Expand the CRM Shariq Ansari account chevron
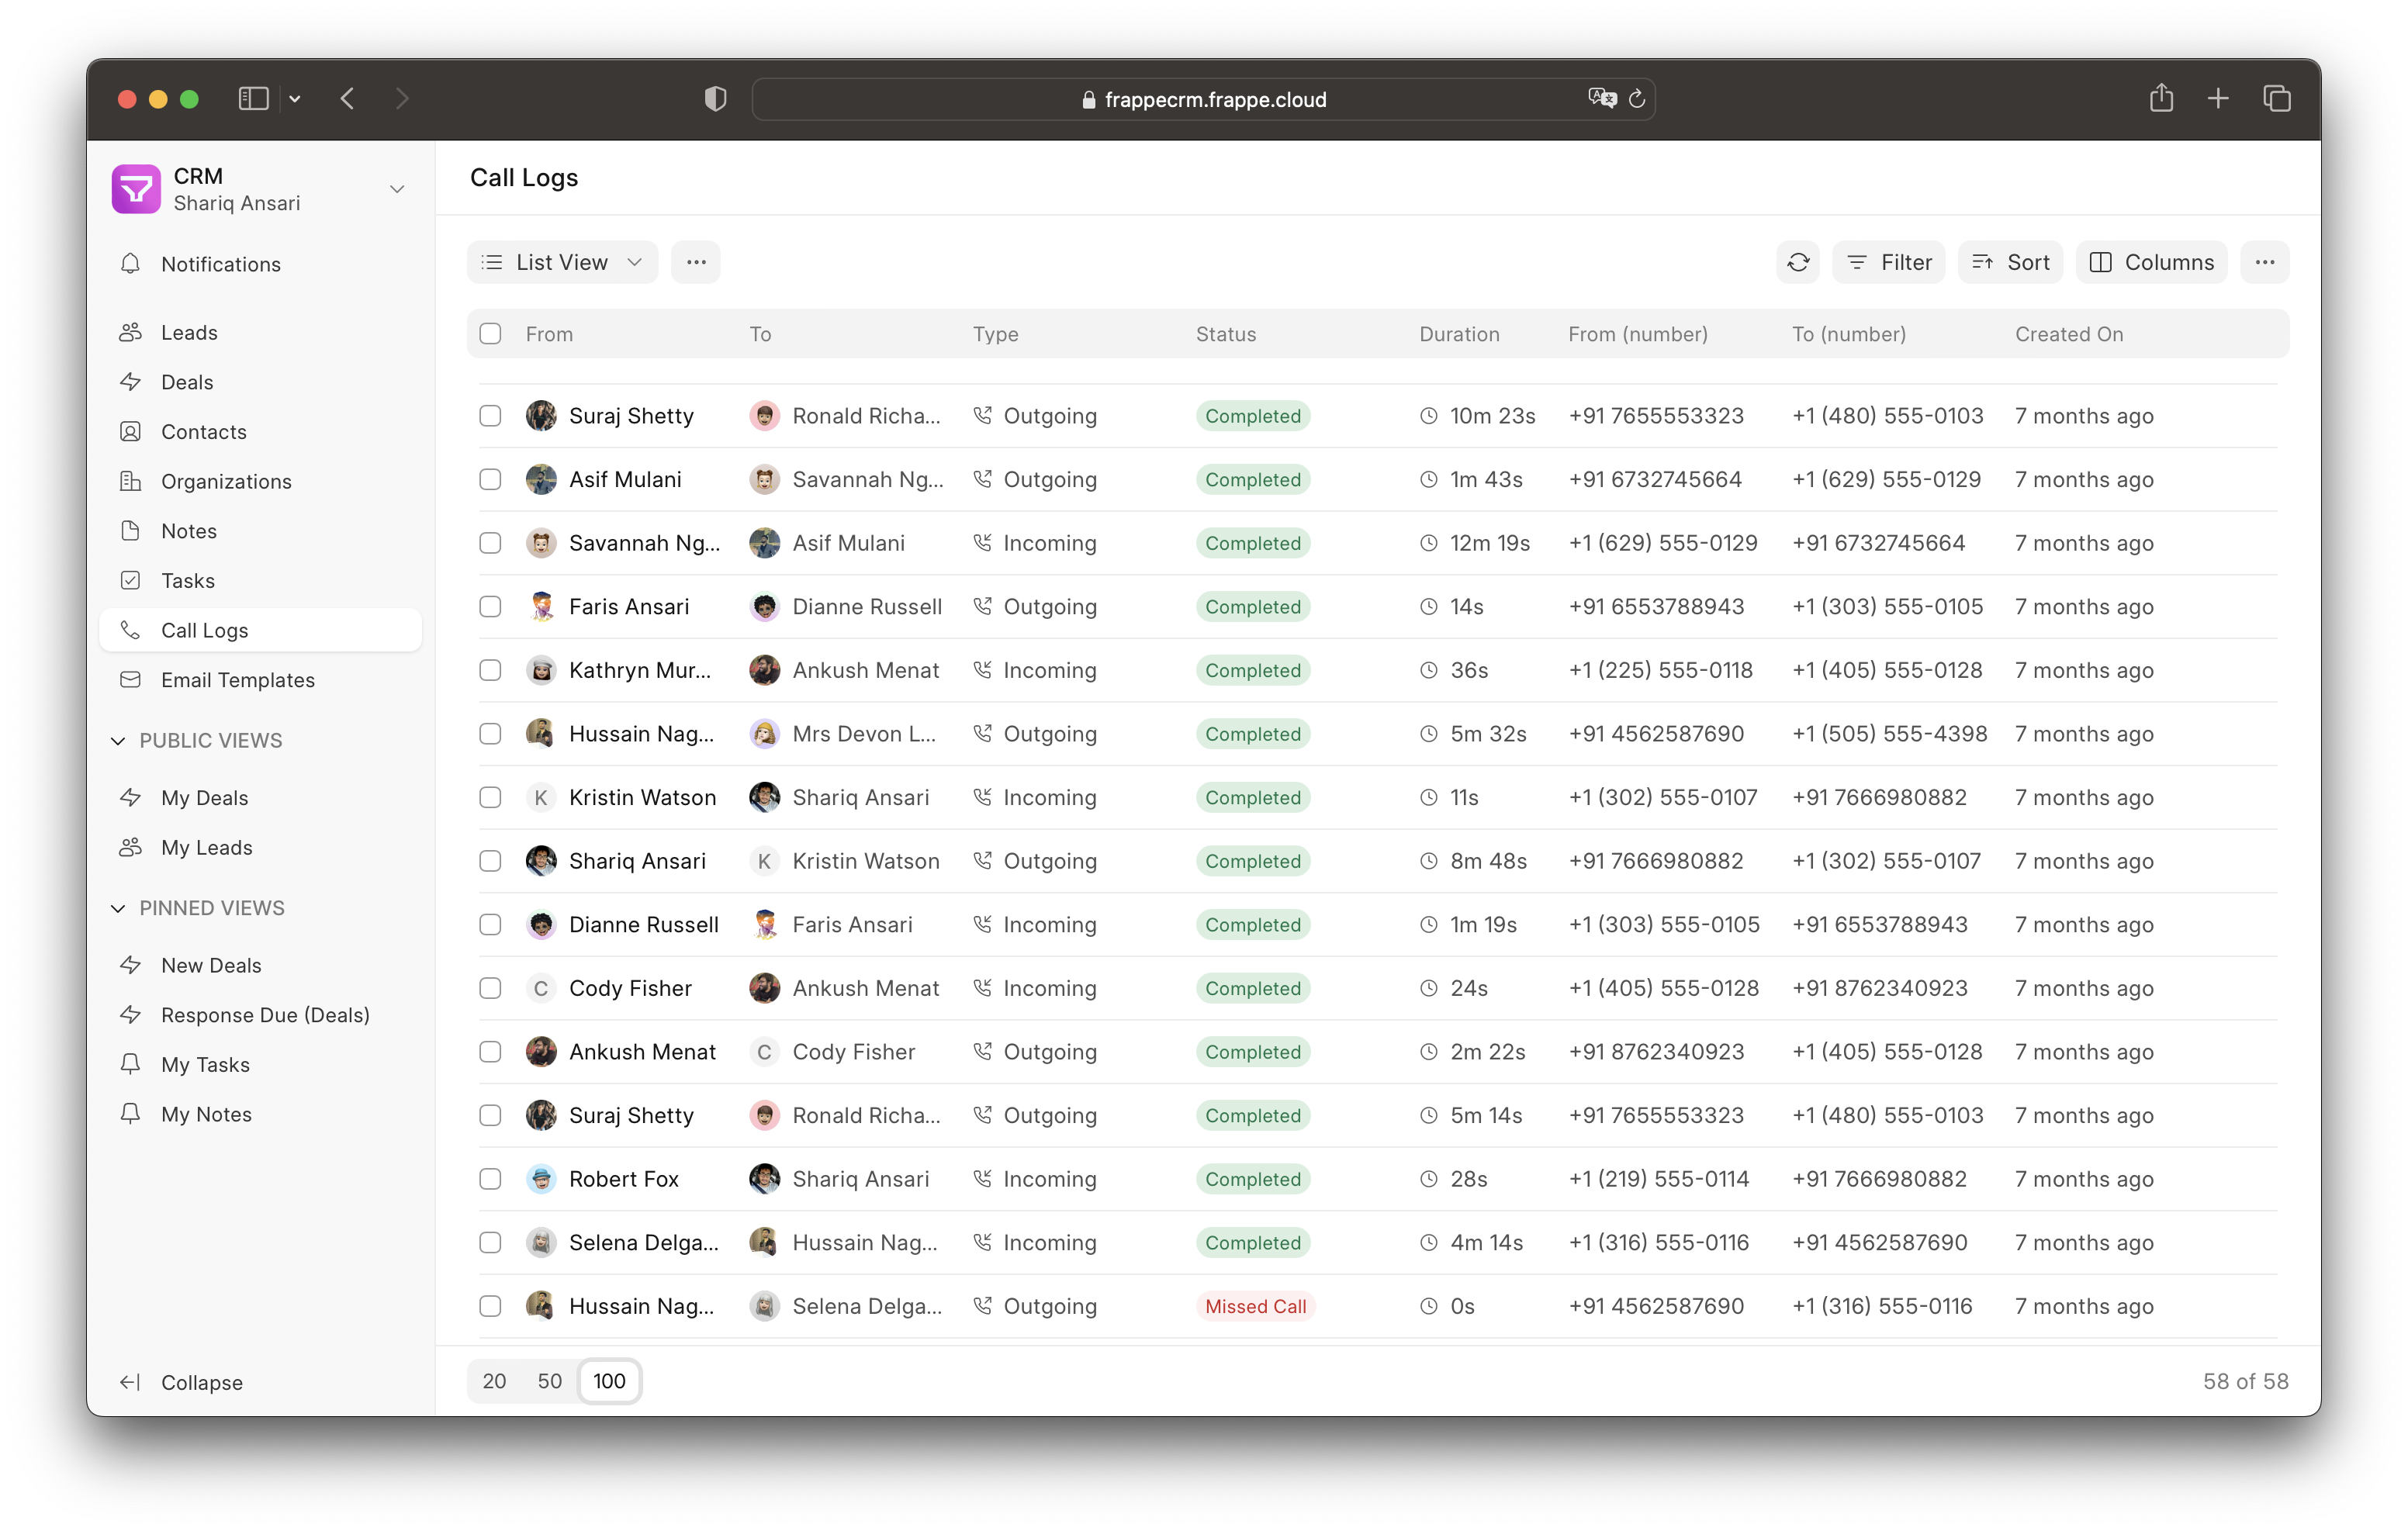Viewport: 2408px width, 1531px height. coord(397,189)
